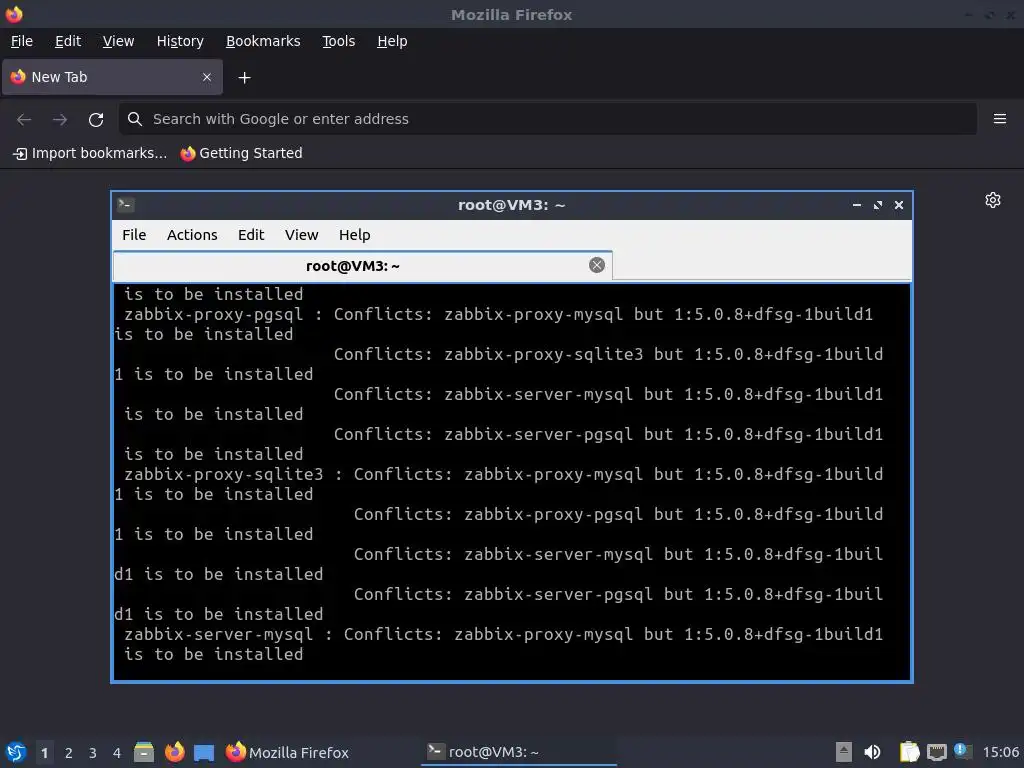The height and width of the screenshot is (768, 1024).
Task: Open a new tab with plus button
Action: [x=244, y=78]
